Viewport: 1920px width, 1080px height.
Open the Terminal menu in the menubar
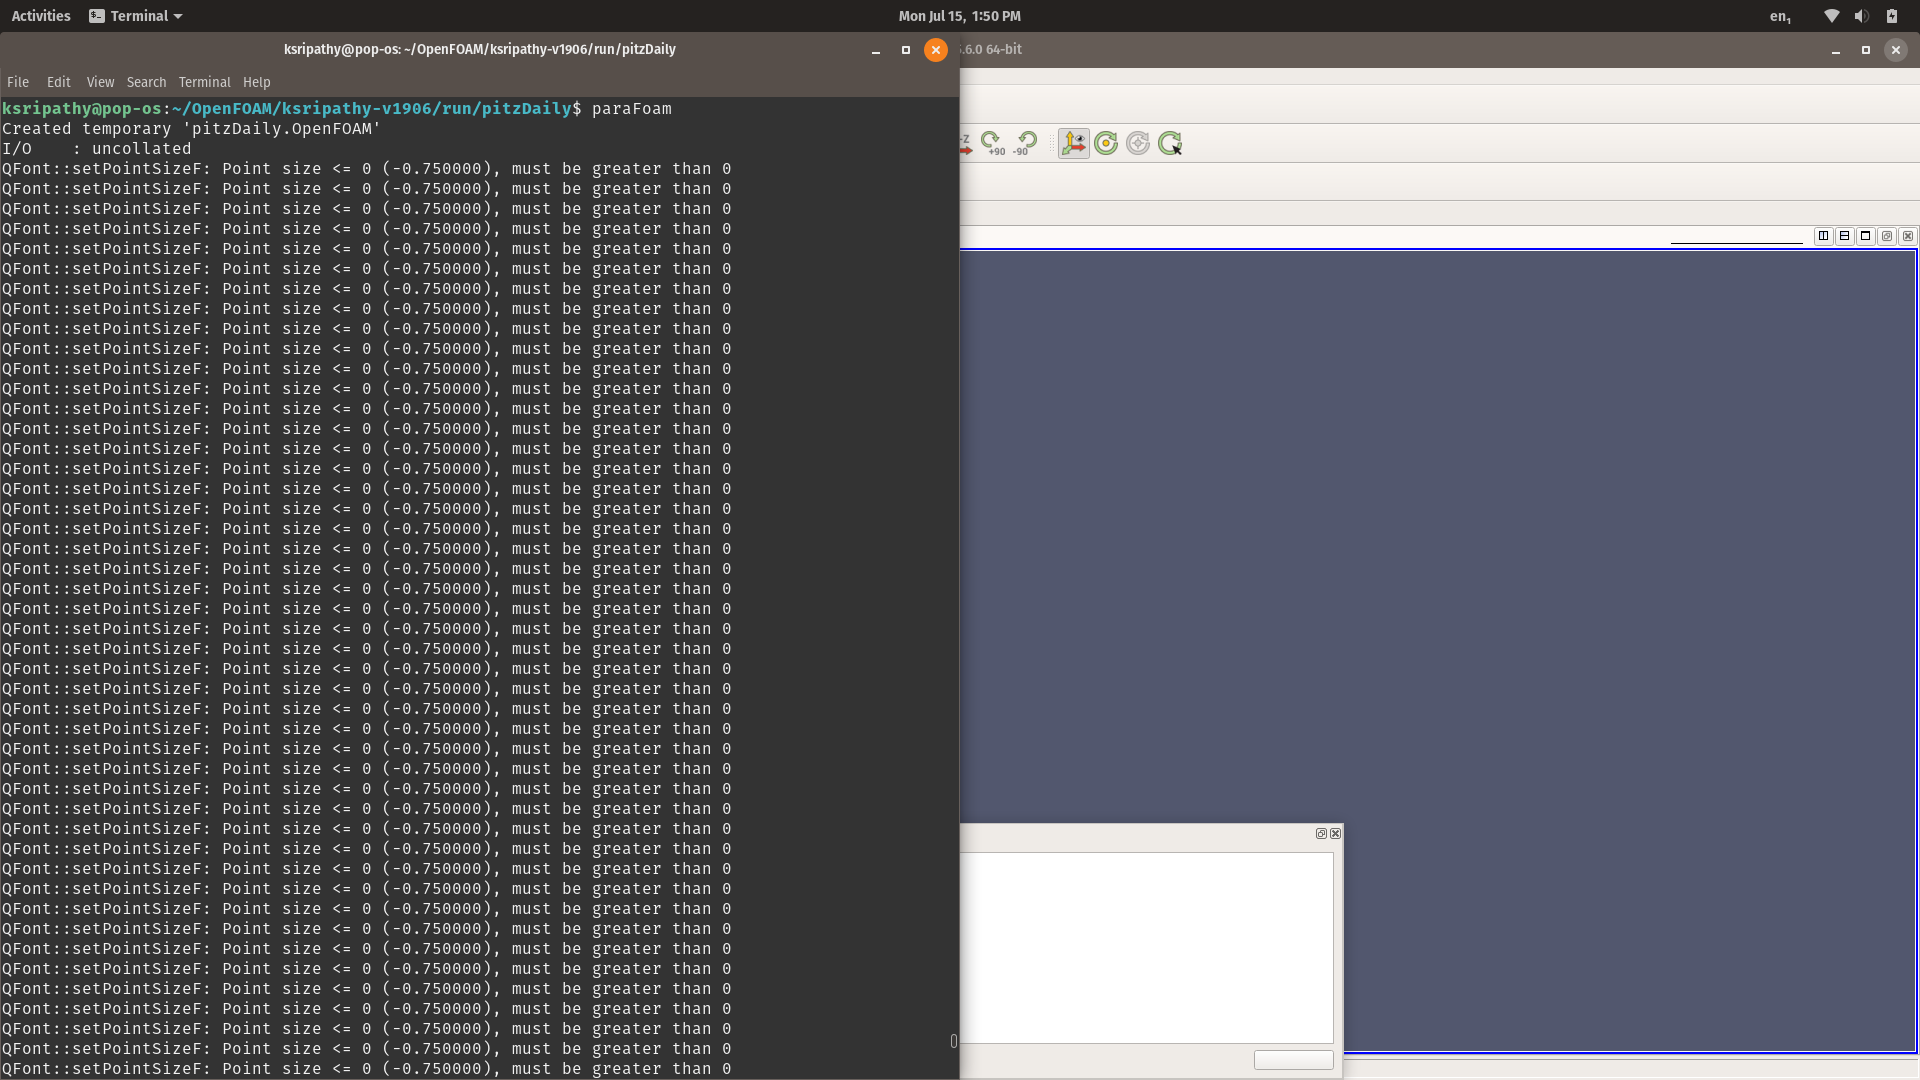click(204, 82)
